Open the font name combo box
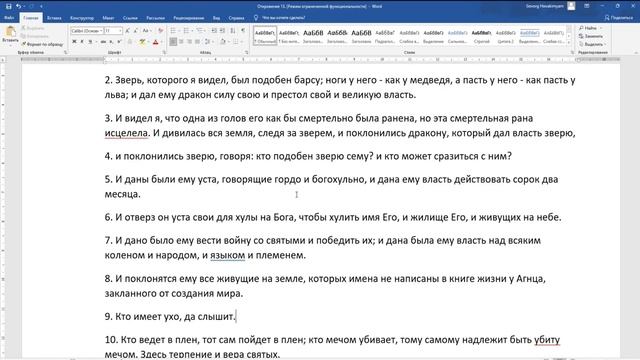Screen dimensions: 640x360 [87, 31]
